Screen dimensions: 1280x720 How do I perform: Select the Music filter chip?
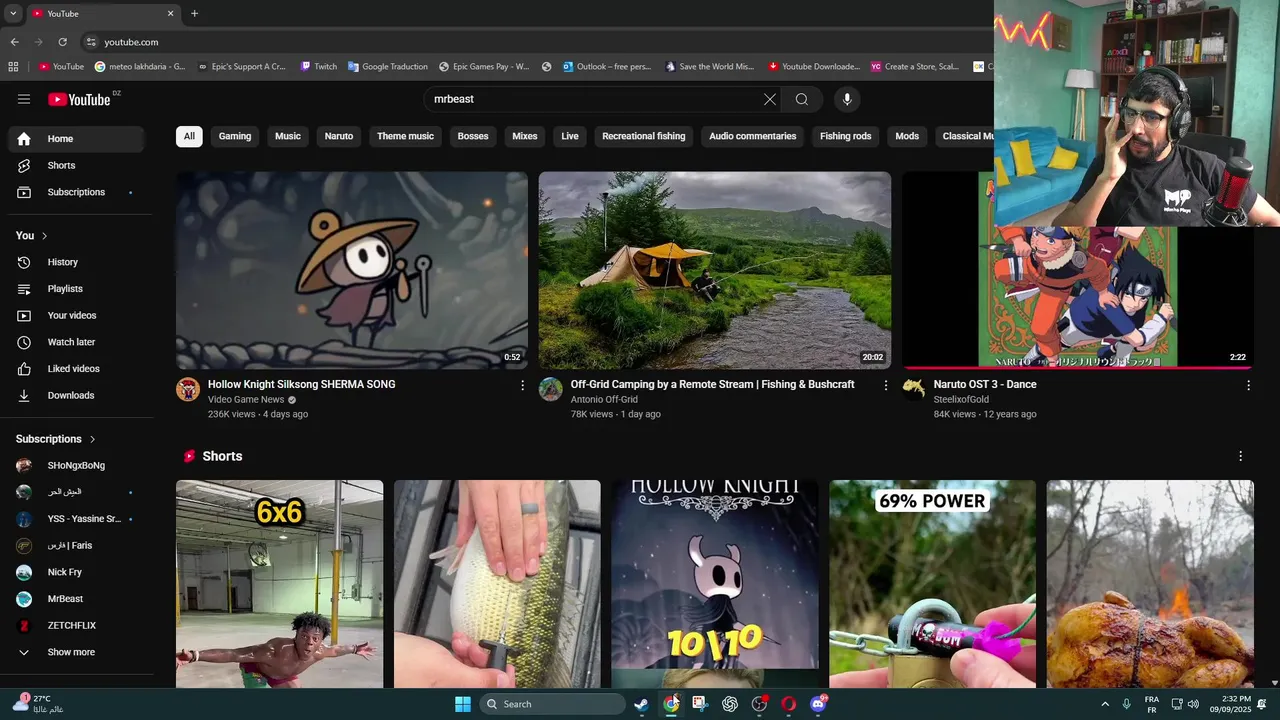pos(288,136)
